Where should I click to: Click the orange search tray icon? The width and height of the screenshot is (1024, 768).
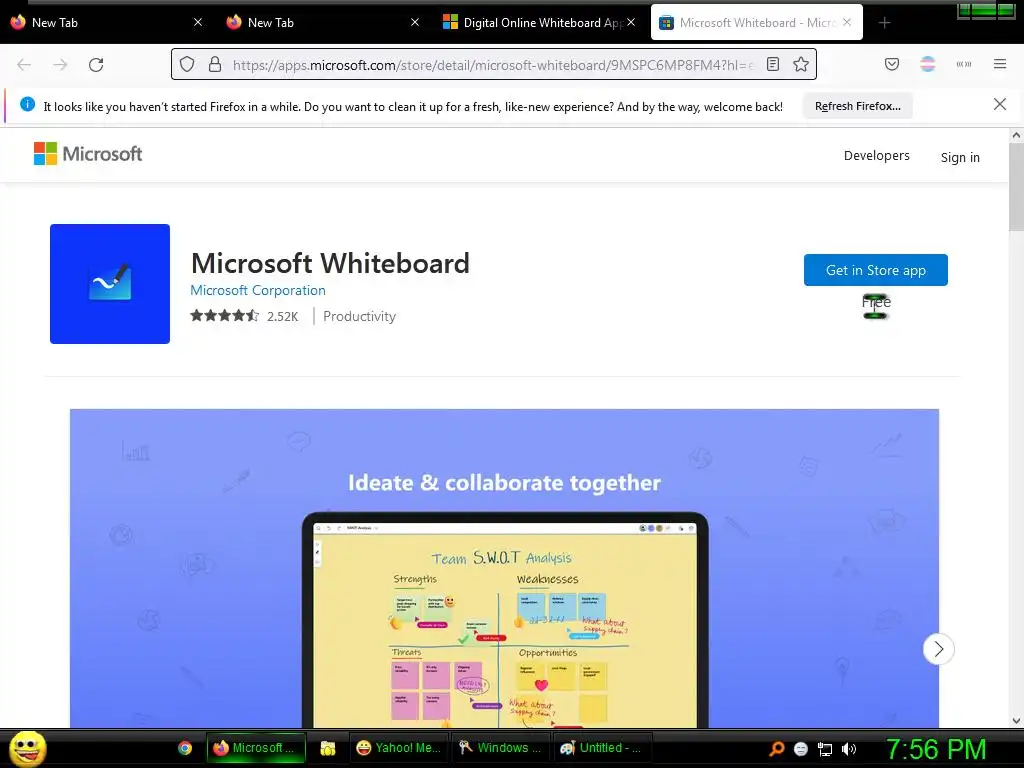(776, 749)
